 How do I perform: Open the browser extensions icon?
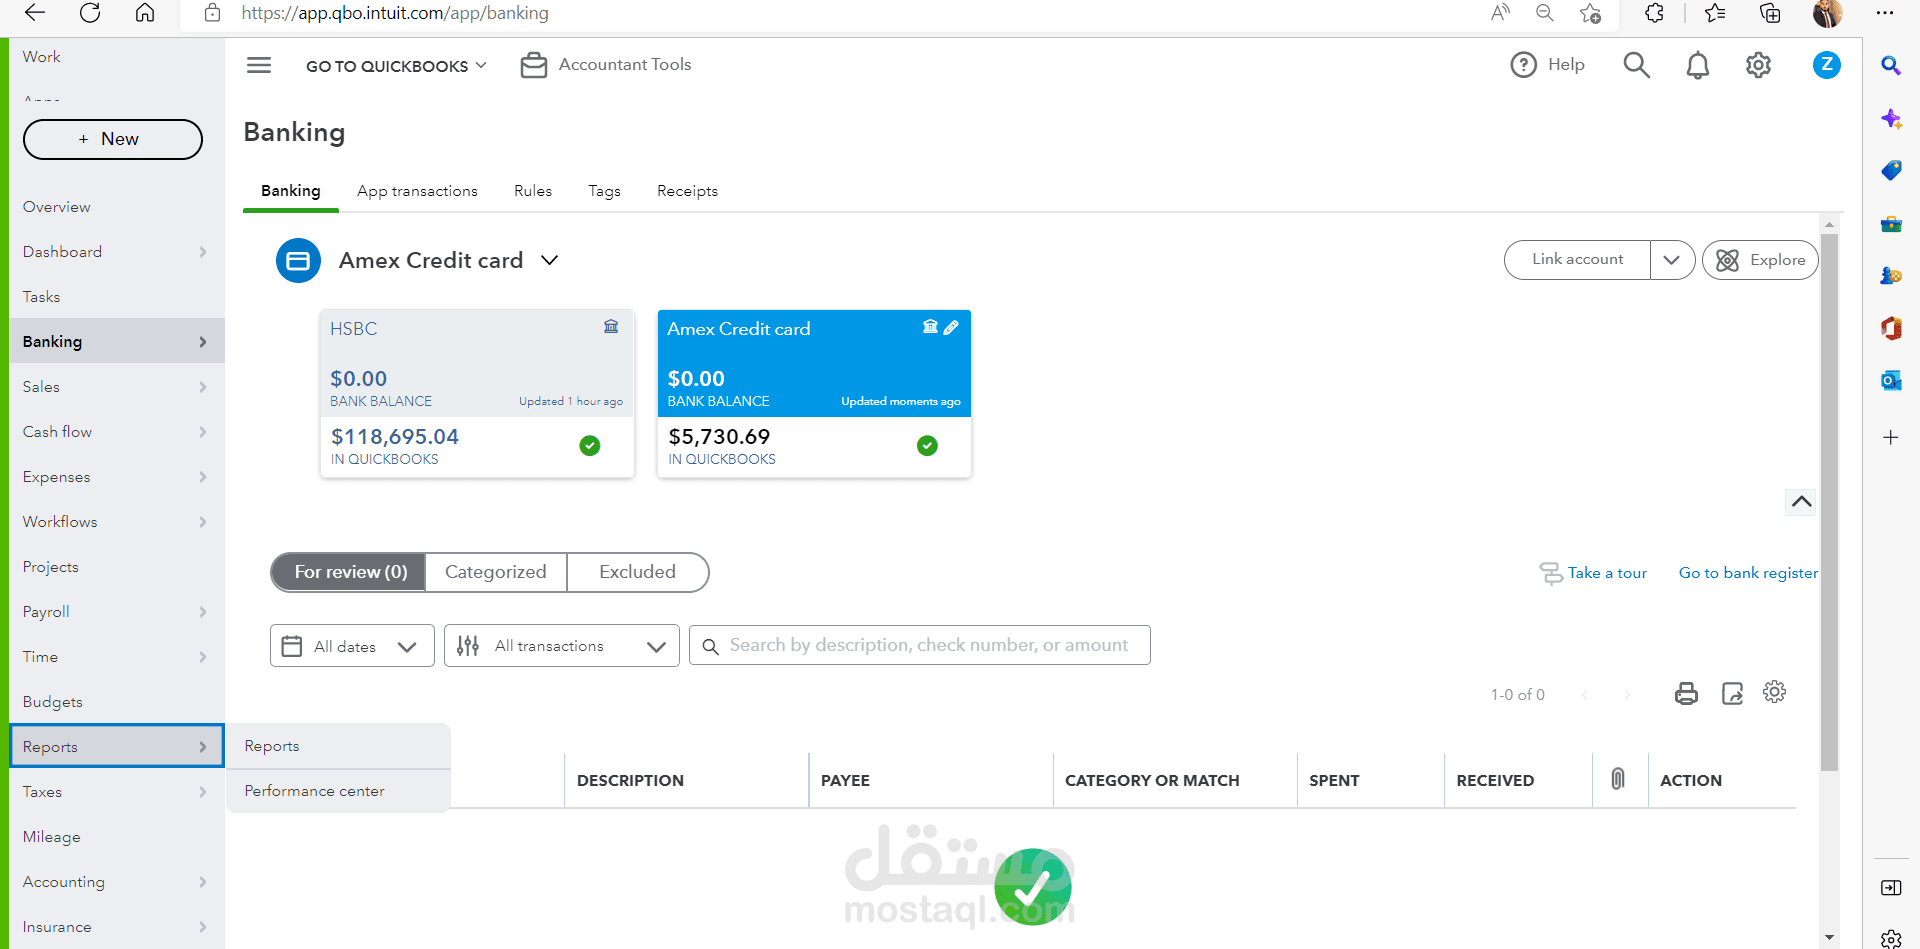point(1654,13)
